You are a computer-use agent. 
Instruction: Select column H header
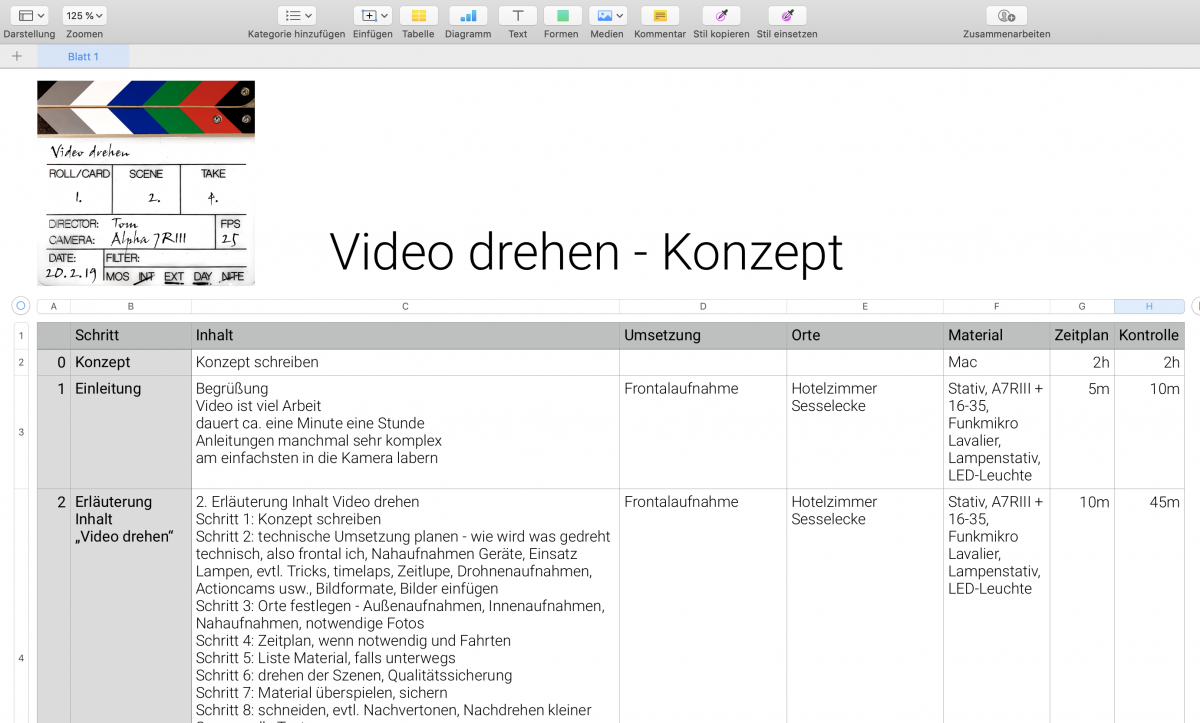[1149, 306]
